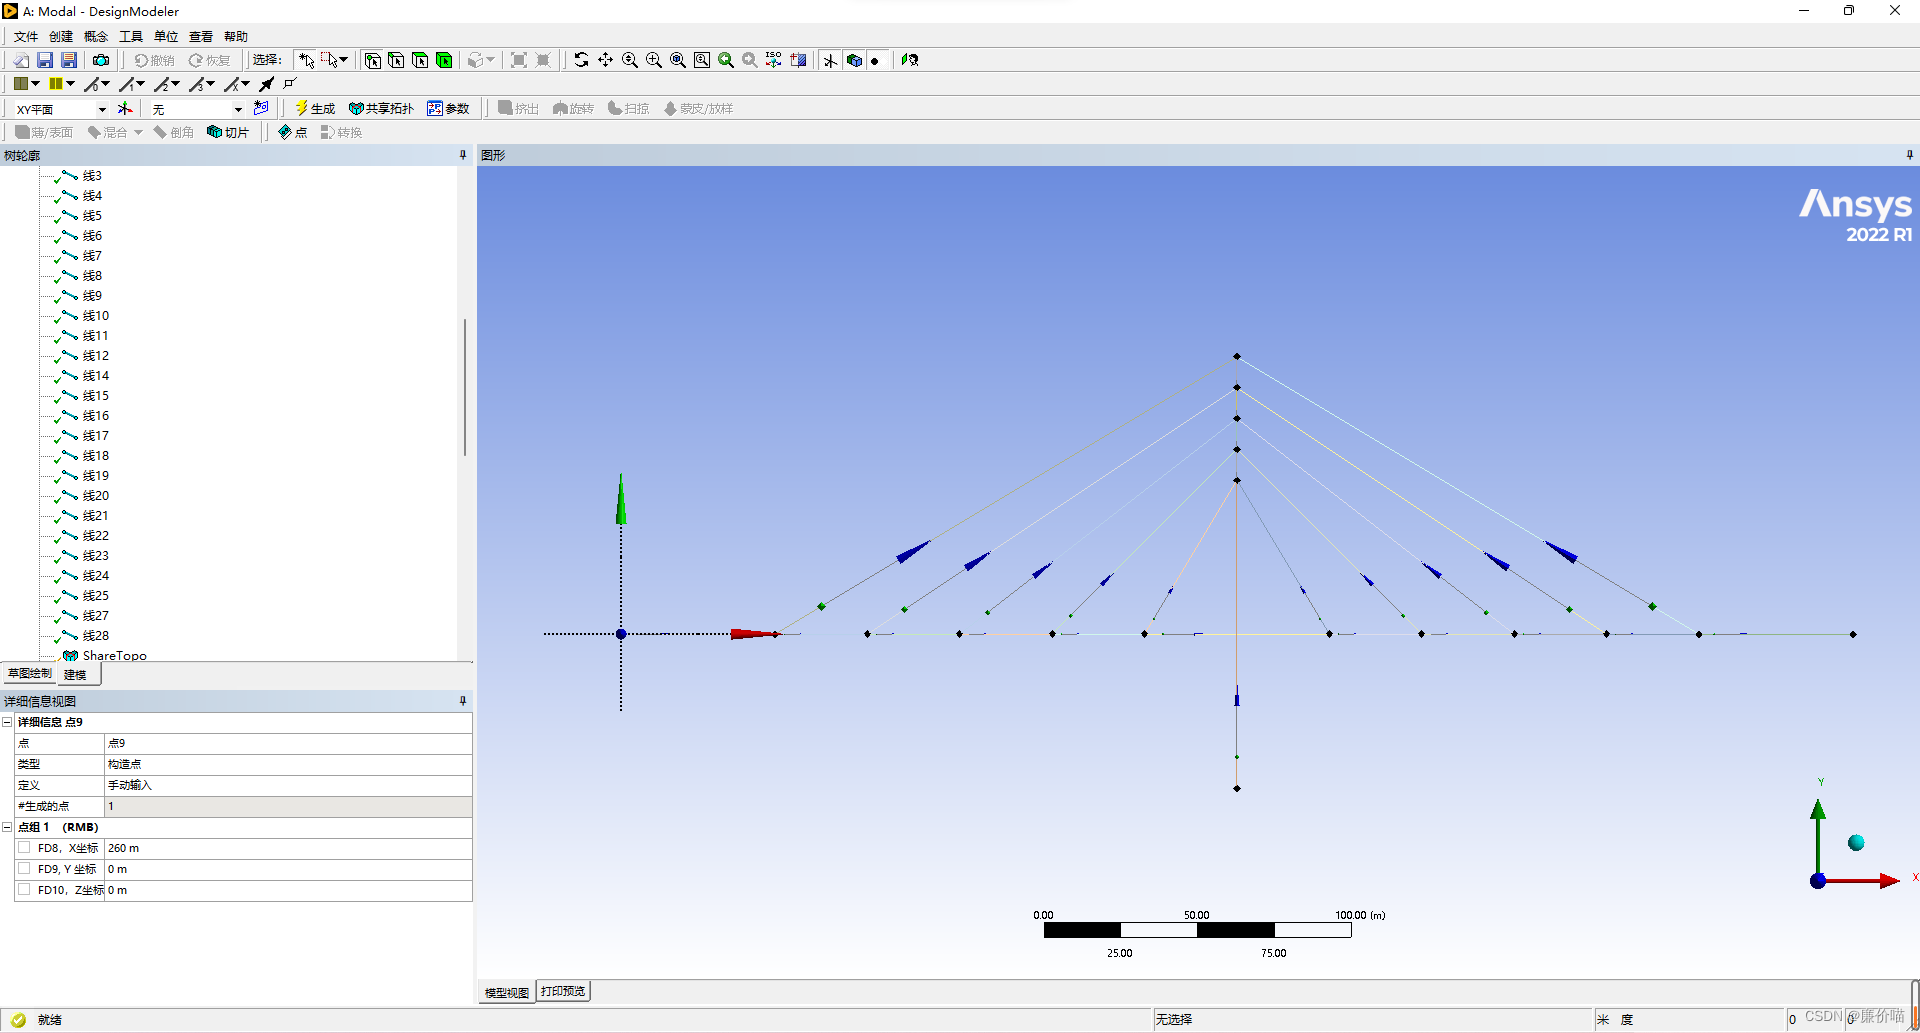Switch to the 打印预览 tab
Viewport: 1920px width, 1033px height.
click(563, 991)
